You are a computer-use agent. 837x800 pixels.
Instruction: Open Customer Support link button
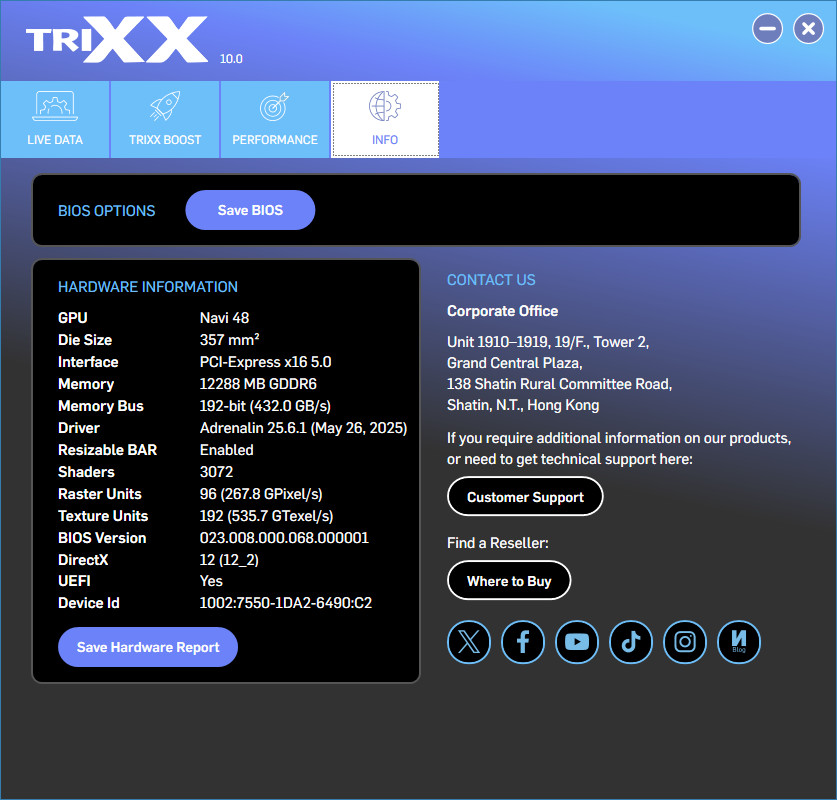point(525,497)
